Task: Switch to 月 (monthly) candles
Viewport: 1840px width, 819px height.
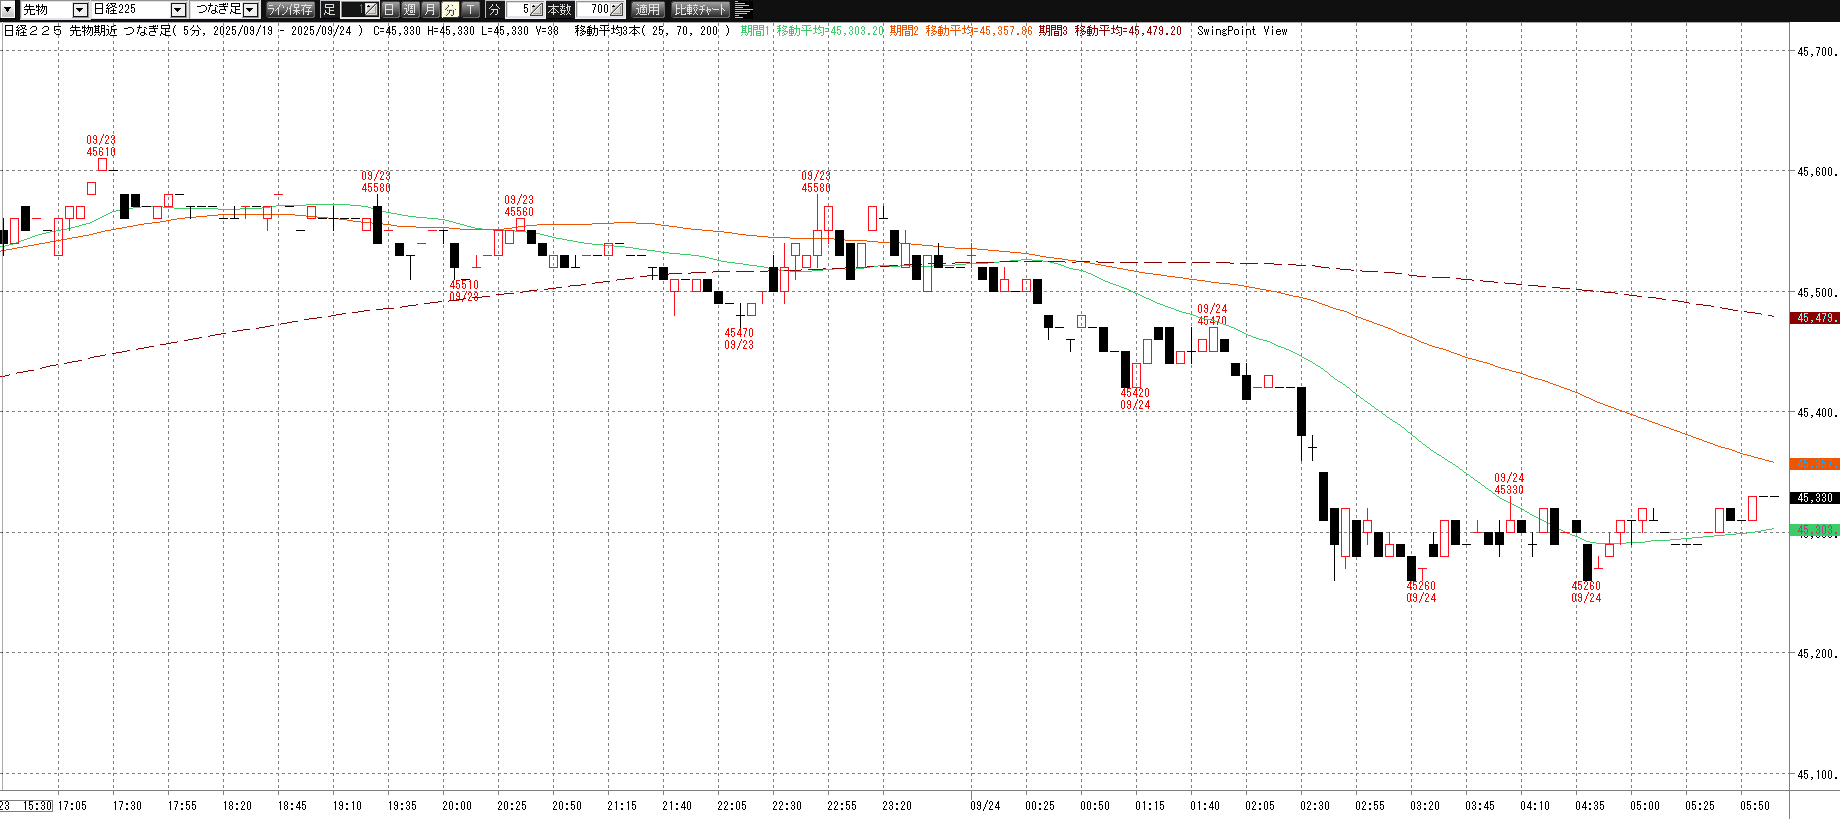Action: click(430, 9)
